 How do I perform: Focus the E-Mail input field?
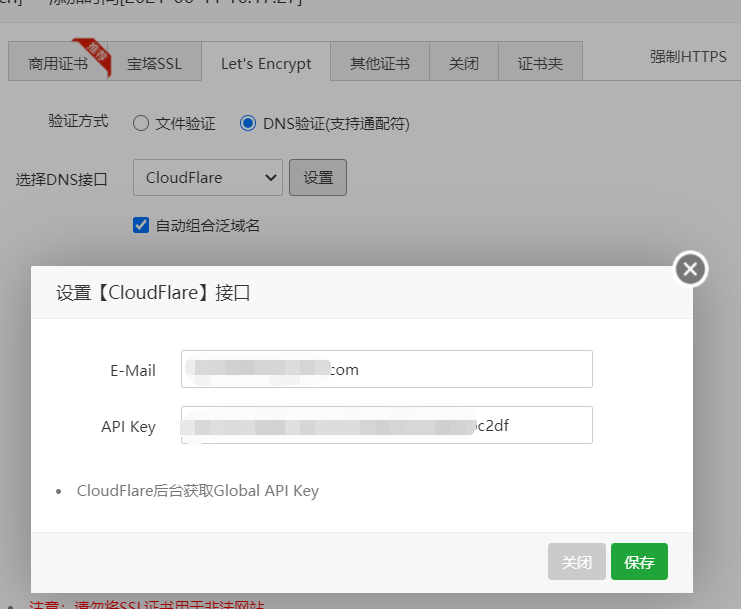click(x=387, y=369)
